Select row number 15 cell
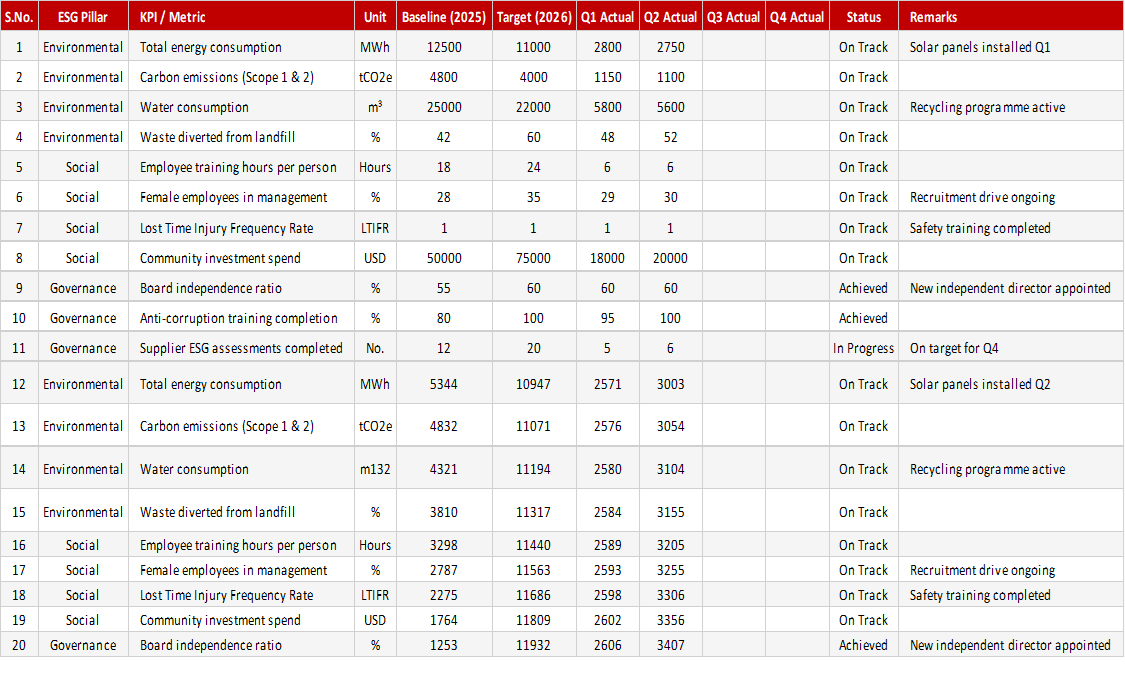 coord(19,512)
